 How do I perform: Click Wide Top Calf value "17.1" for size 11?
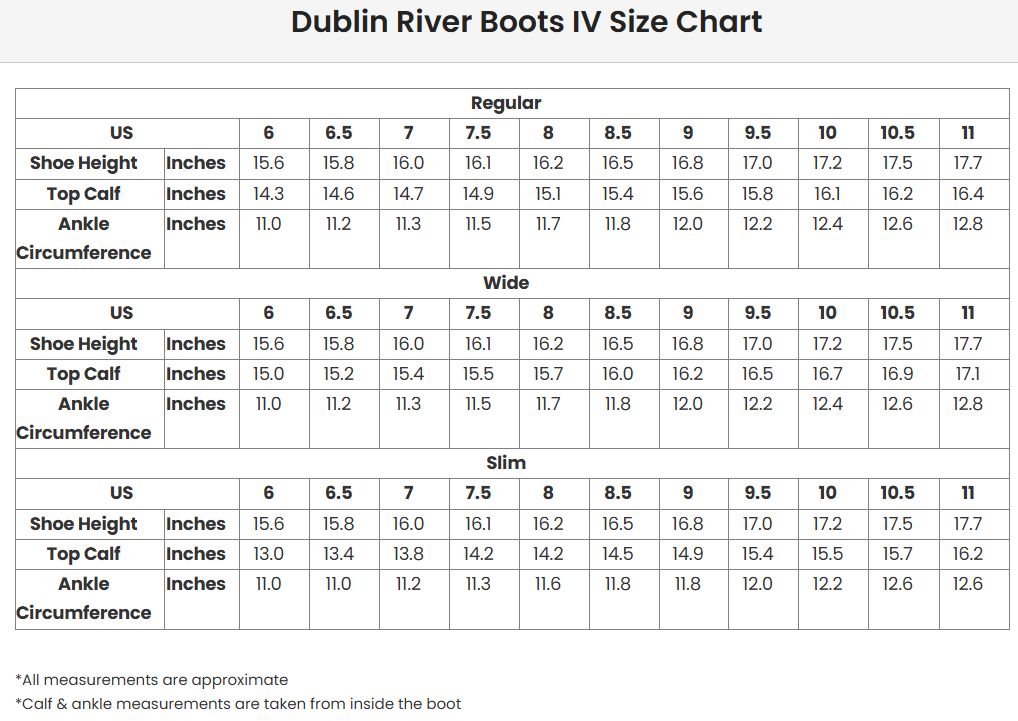tap(967, 374)
